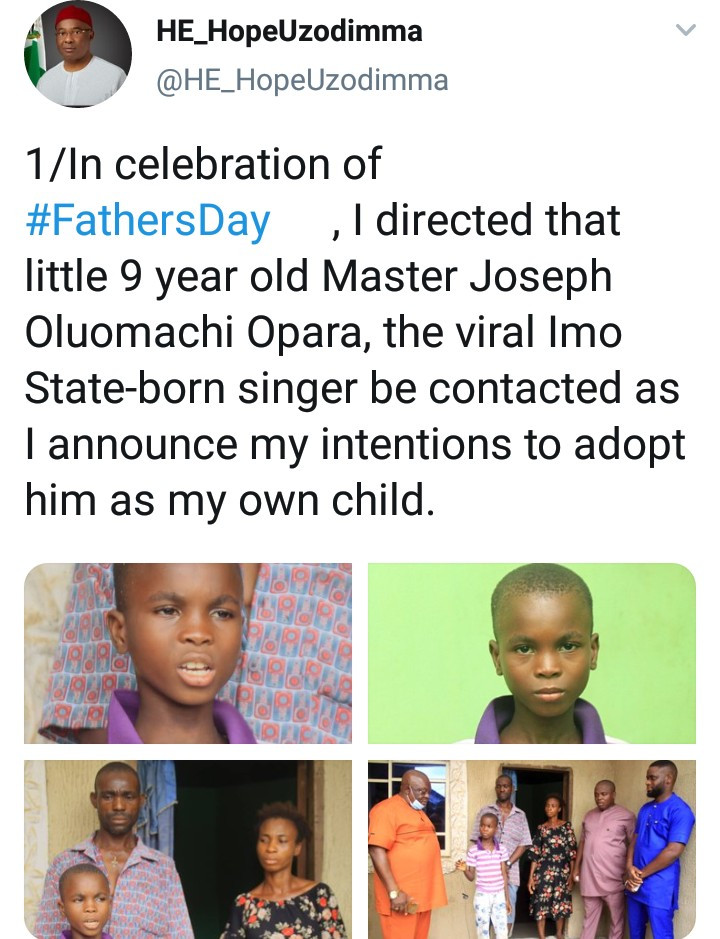This screenshot has width=720, height=939.
Task: Click the words "I directed that" in the tweet
Action: tap(497, 220)
